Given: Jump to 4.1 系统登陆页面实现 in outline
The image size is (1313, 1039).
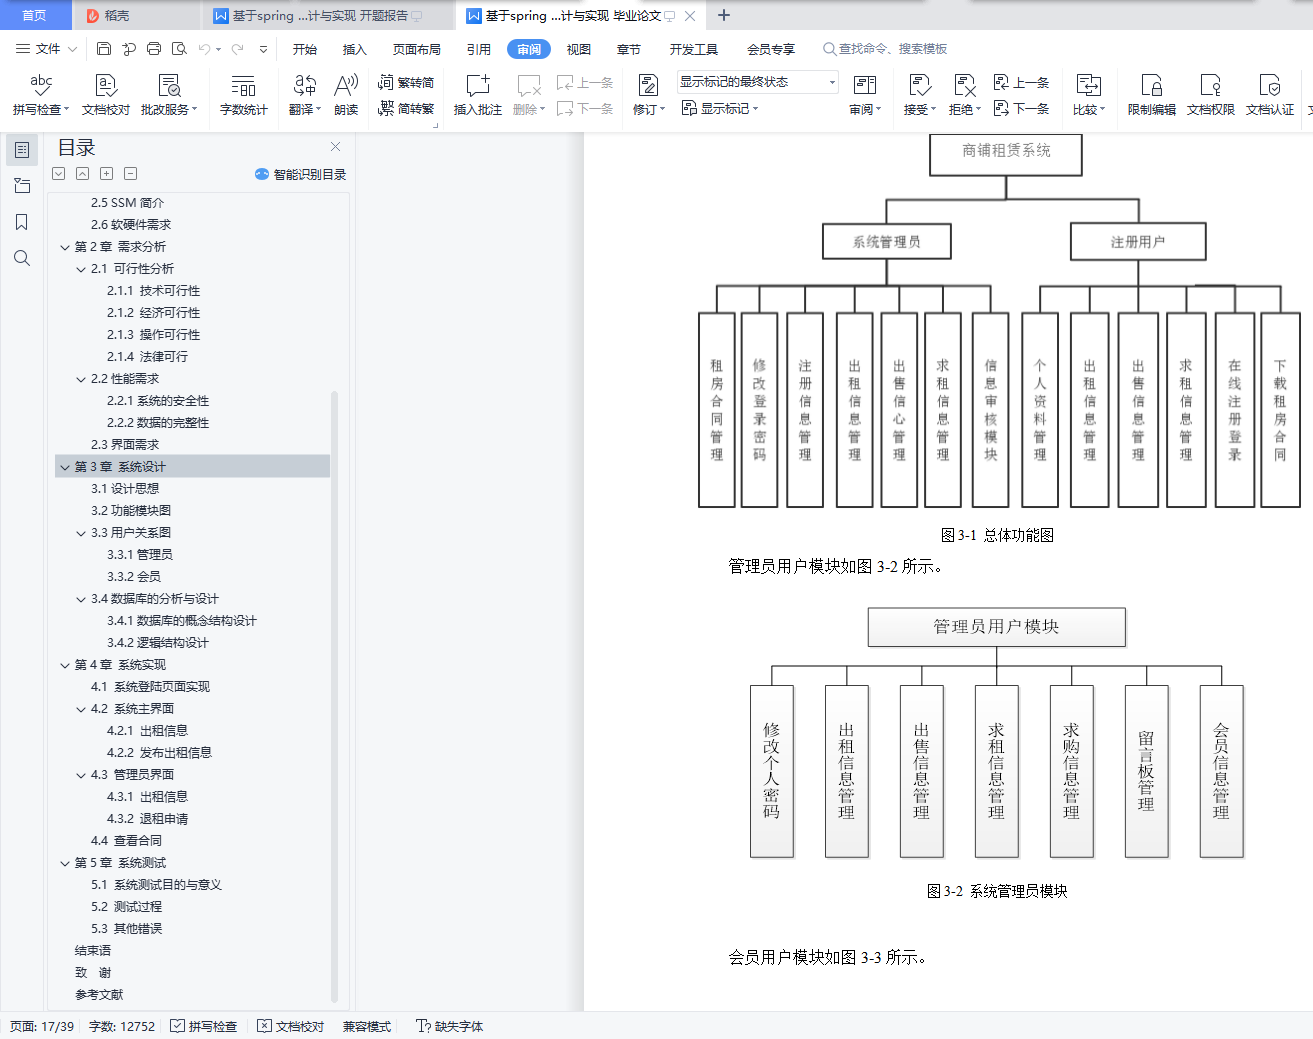Looking at the screenshot, I should pyautogui.click(x=151, y=687).
